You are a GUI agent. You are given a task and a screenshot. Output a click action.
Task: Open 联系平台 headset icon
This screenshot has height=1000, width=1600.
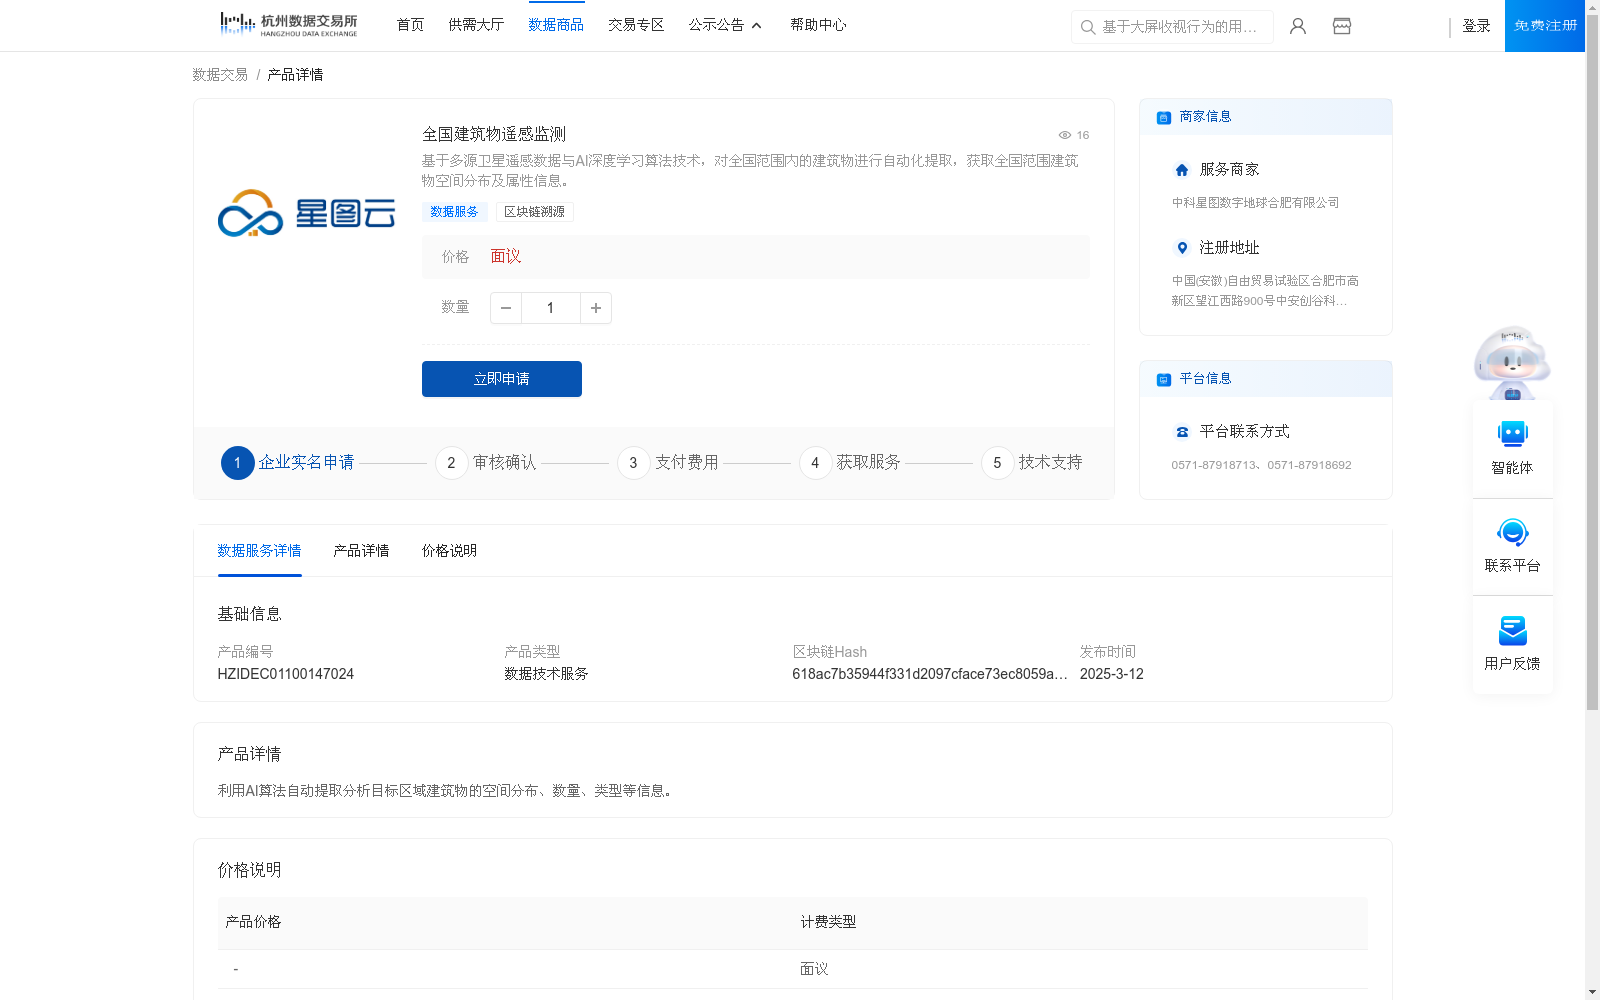point(1513,532)
